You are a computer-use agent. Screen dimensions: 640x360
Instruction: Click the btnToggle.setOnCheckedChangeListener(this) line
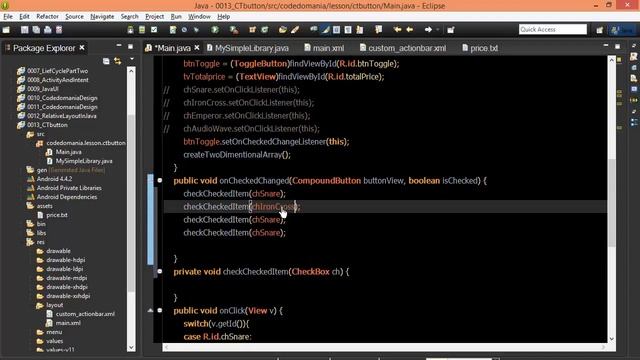coord(266,142)
